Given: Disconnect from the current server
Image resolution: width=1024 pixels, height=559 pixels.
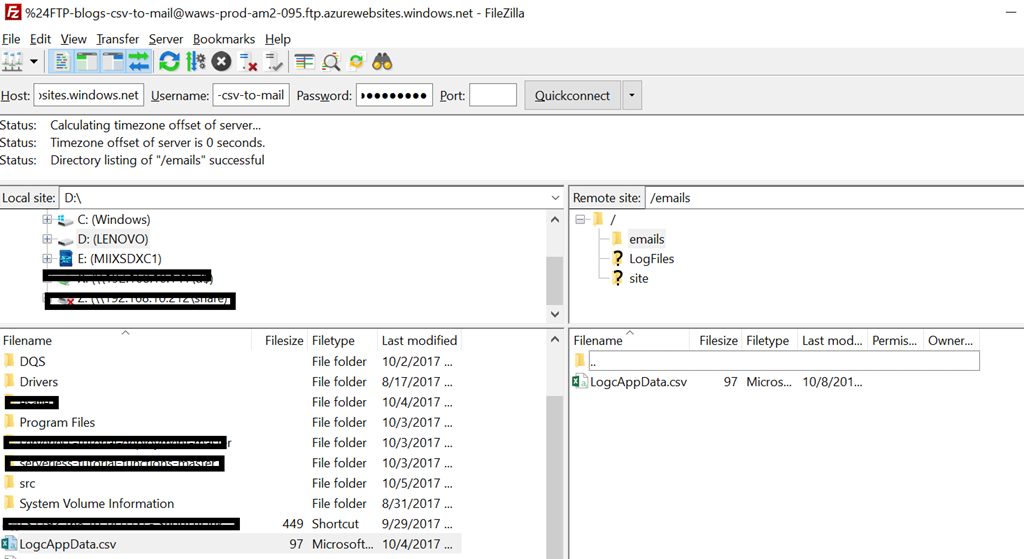Looking at the screenshot, I should pyautogui.click(x=249, y=62).
